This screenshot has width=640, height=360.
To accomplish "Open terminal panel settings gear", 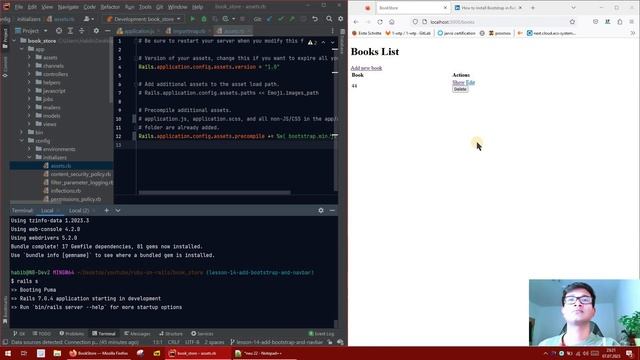I will (321, 210).
